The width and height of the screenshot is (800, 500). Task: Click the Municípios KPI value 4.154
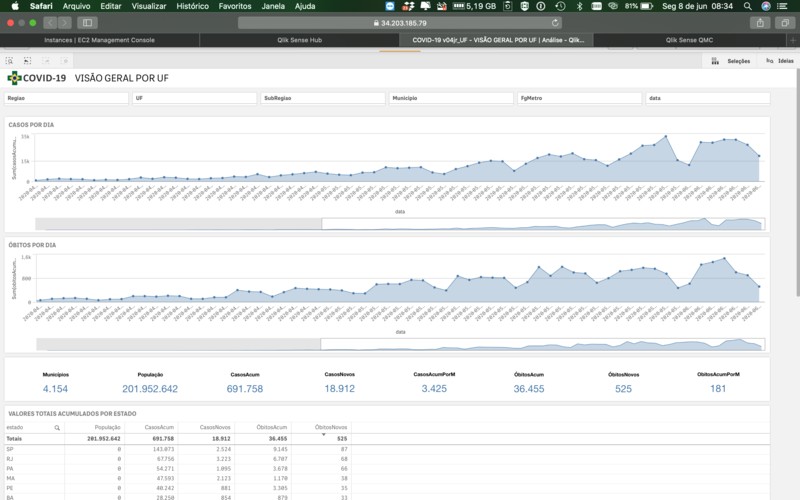55,389
